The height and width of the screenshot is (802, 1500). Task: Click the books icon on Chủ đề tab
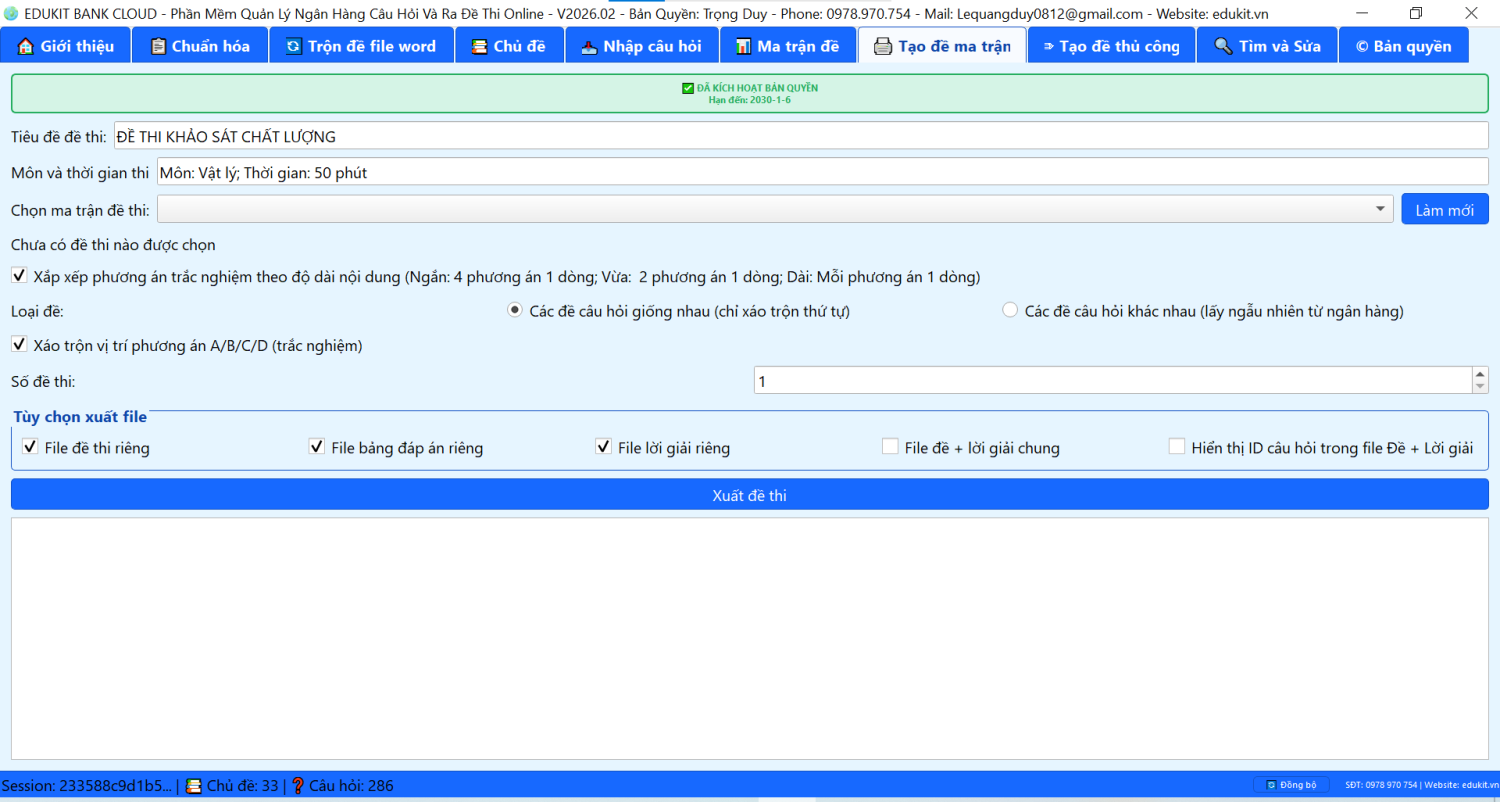coord(480,47)
